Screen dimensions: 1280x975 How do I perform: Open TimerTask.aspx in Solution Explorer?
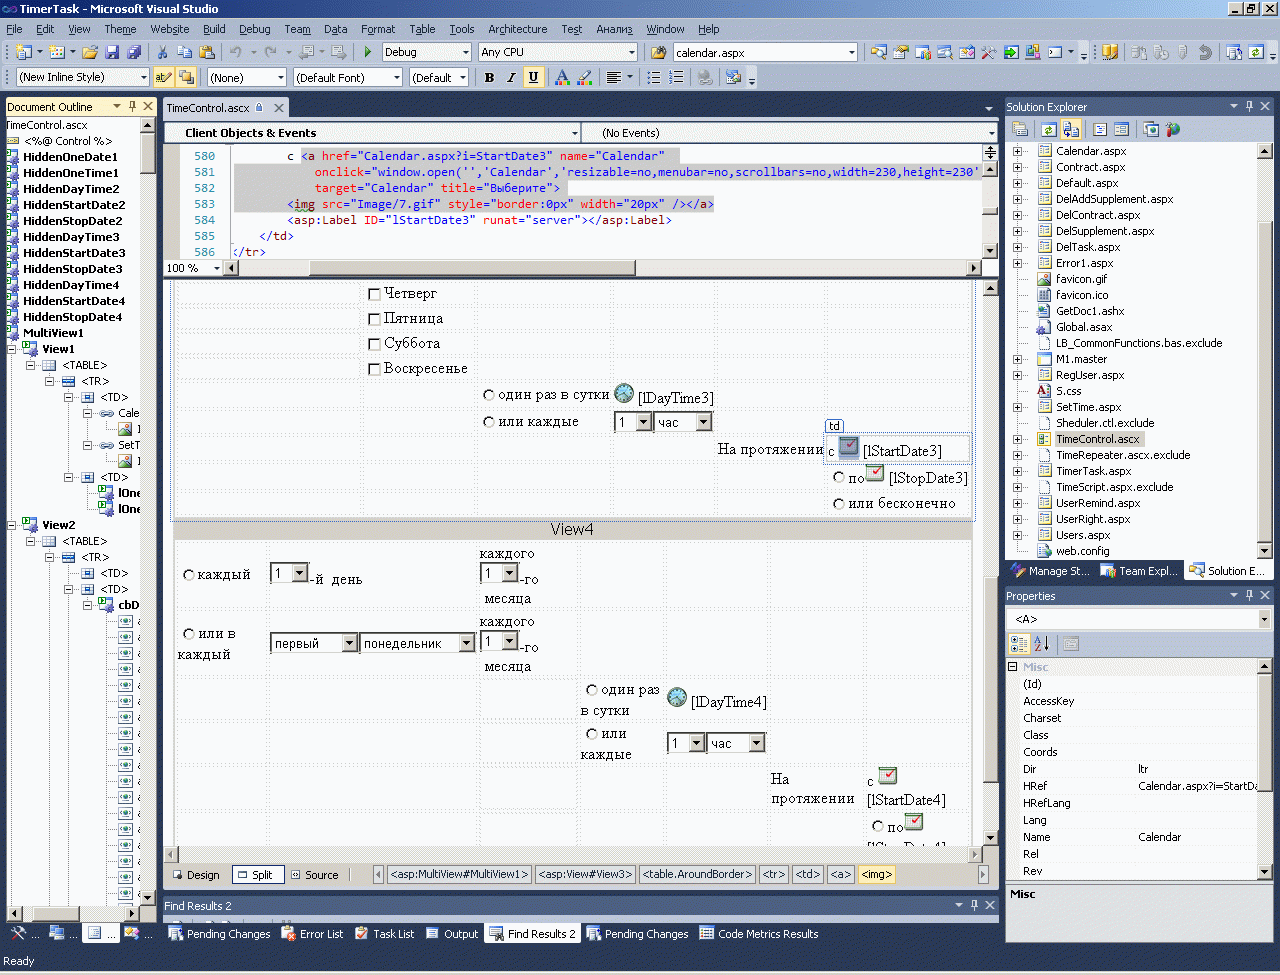click(x=1094, y=471)
